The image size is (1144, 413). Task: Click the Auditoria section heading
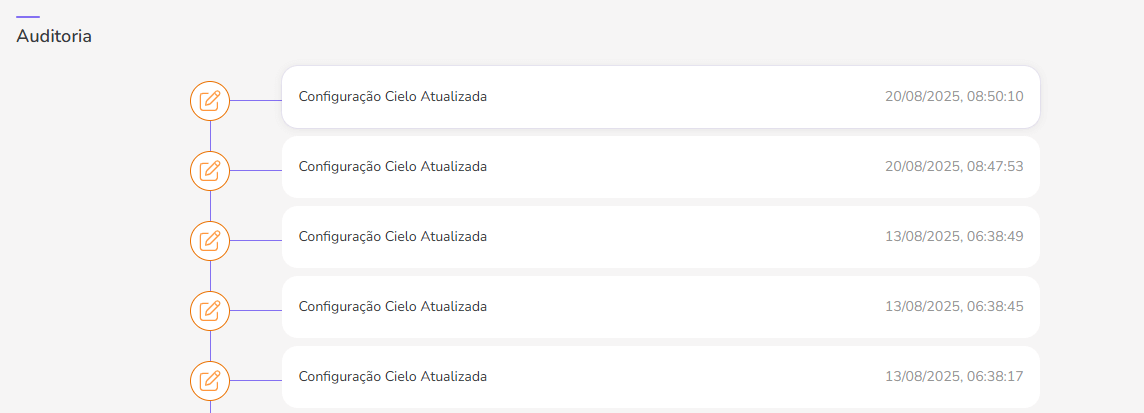[54, 36]
